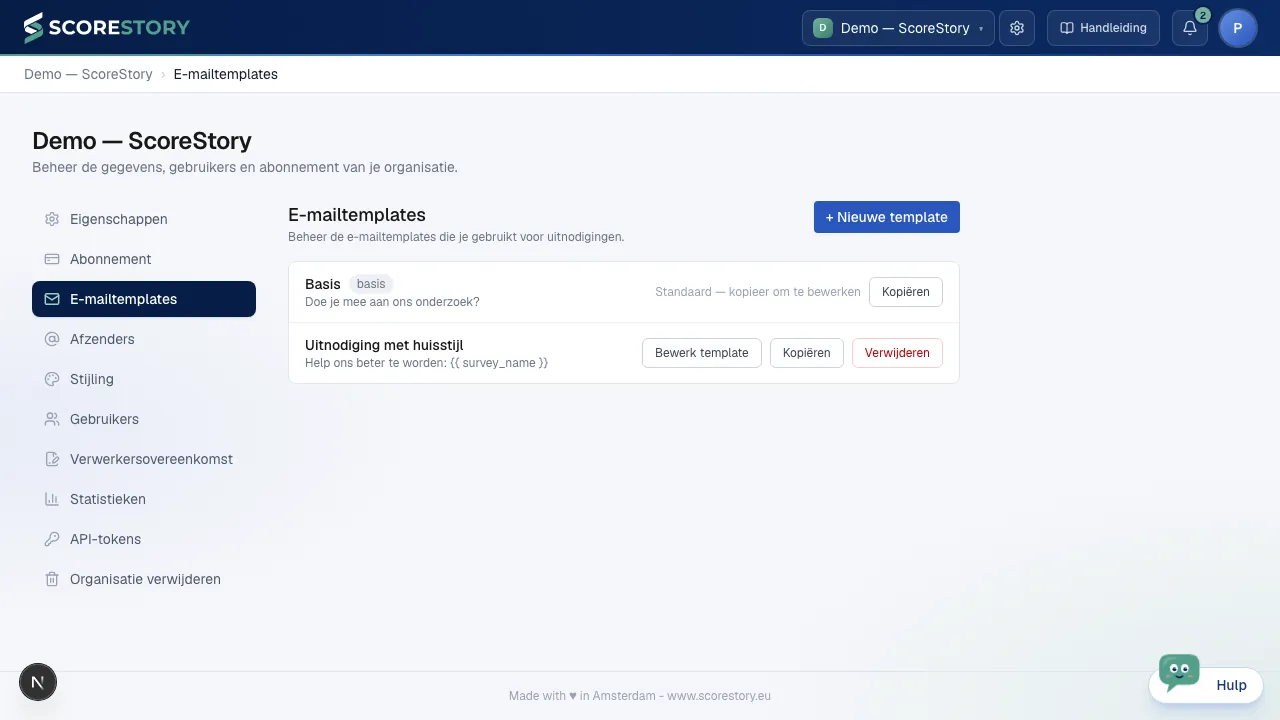
Task: Copy the Basis template
Action: click(x=906, y=292)
